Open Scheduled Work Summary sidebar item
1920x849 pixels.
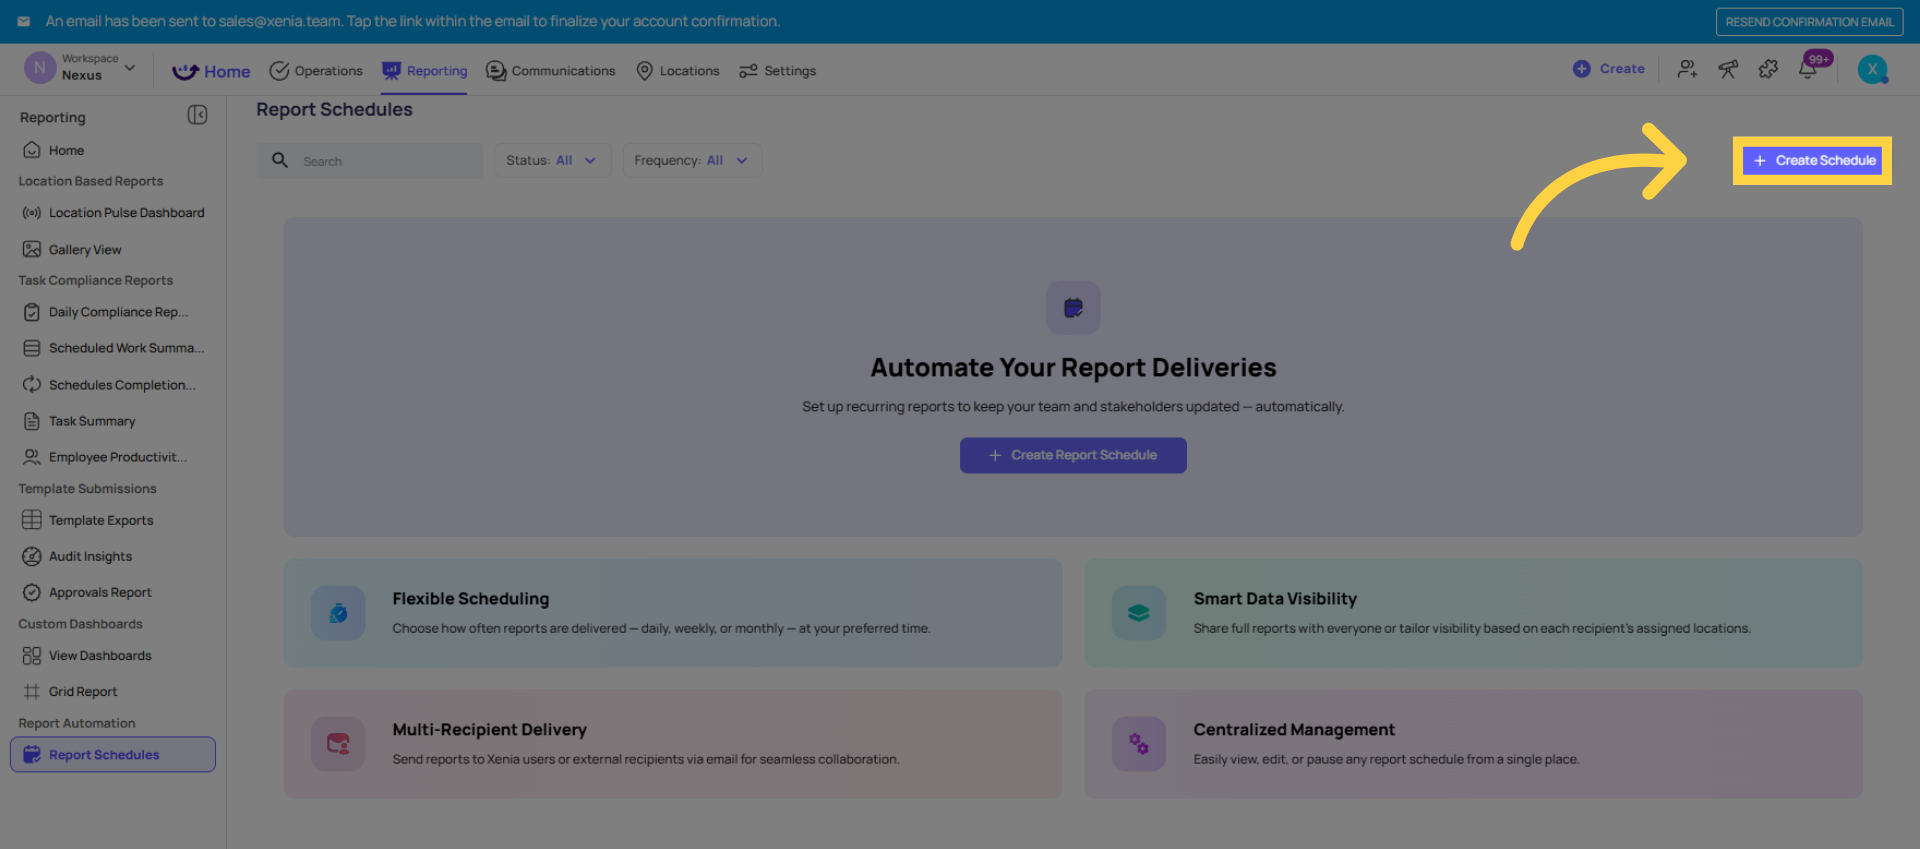point(112,348)
